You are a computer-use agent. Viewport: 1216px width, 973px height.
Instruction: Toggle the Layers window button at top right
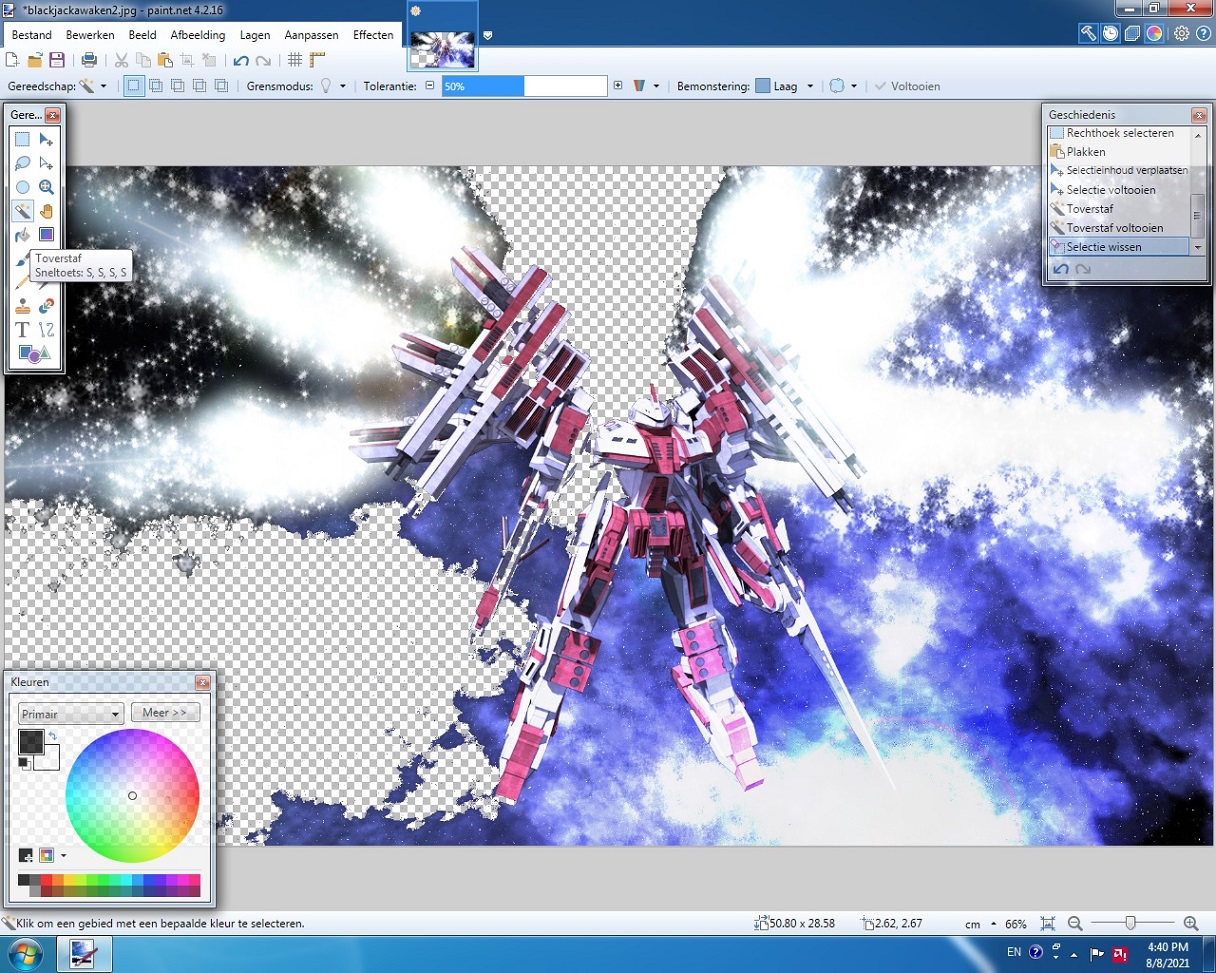tap(1132, 33)
